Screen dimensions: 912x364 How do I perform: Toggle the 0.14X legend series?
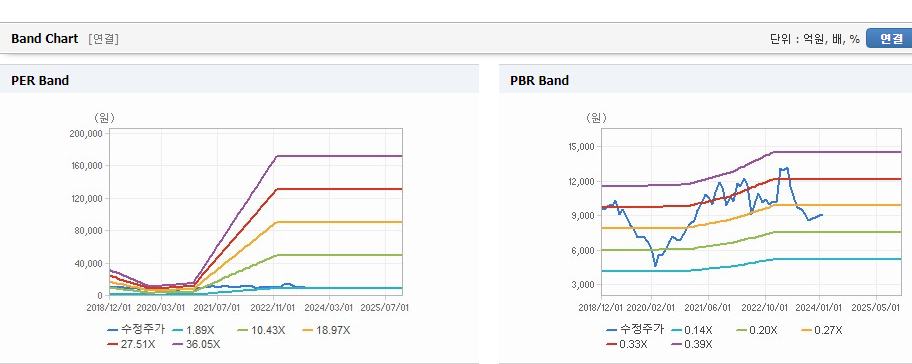[692, 330]
